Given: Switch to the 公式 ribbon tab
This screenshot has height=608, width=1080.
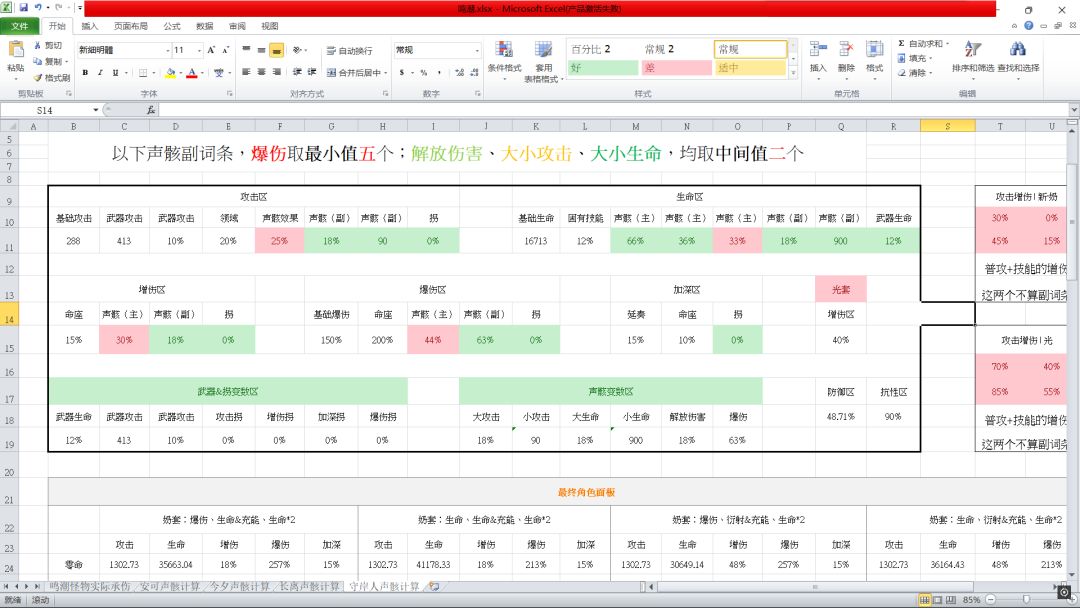Looking at the screenshot, I should (172, 26).
